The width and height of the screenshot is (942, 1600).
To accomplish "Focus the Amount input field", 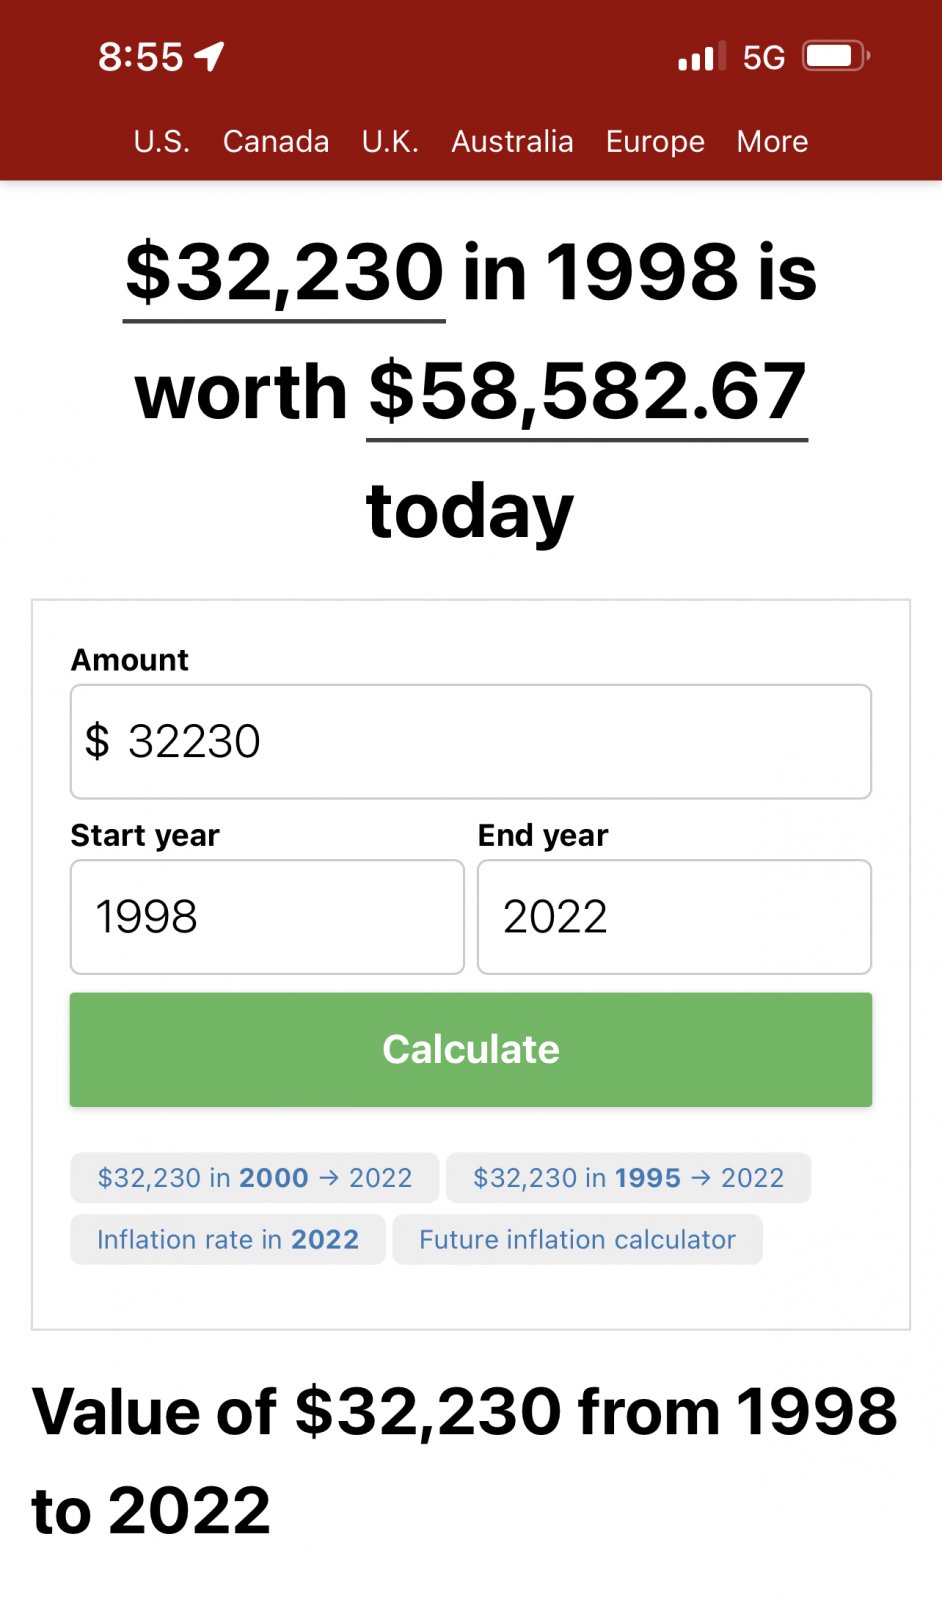I will click(471, 742).
